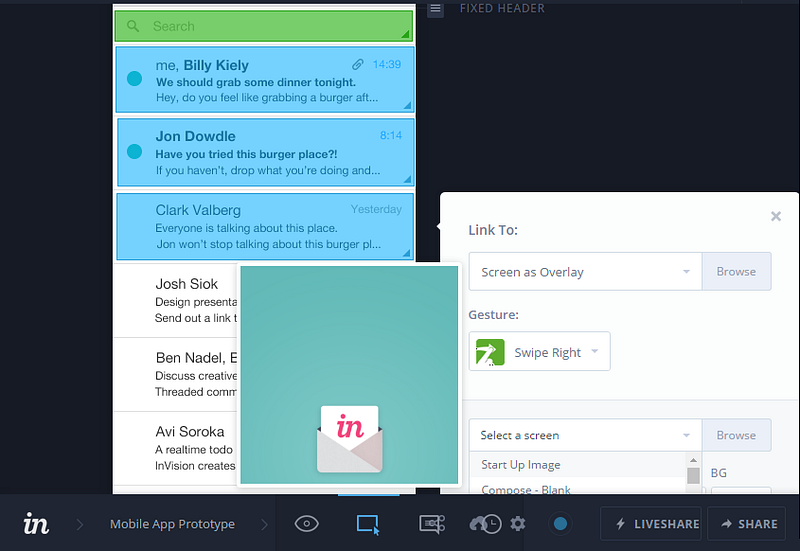Expand the Select a screen dropdown
The height and width of the screenshot is (551, 800).
pos(585,435)
